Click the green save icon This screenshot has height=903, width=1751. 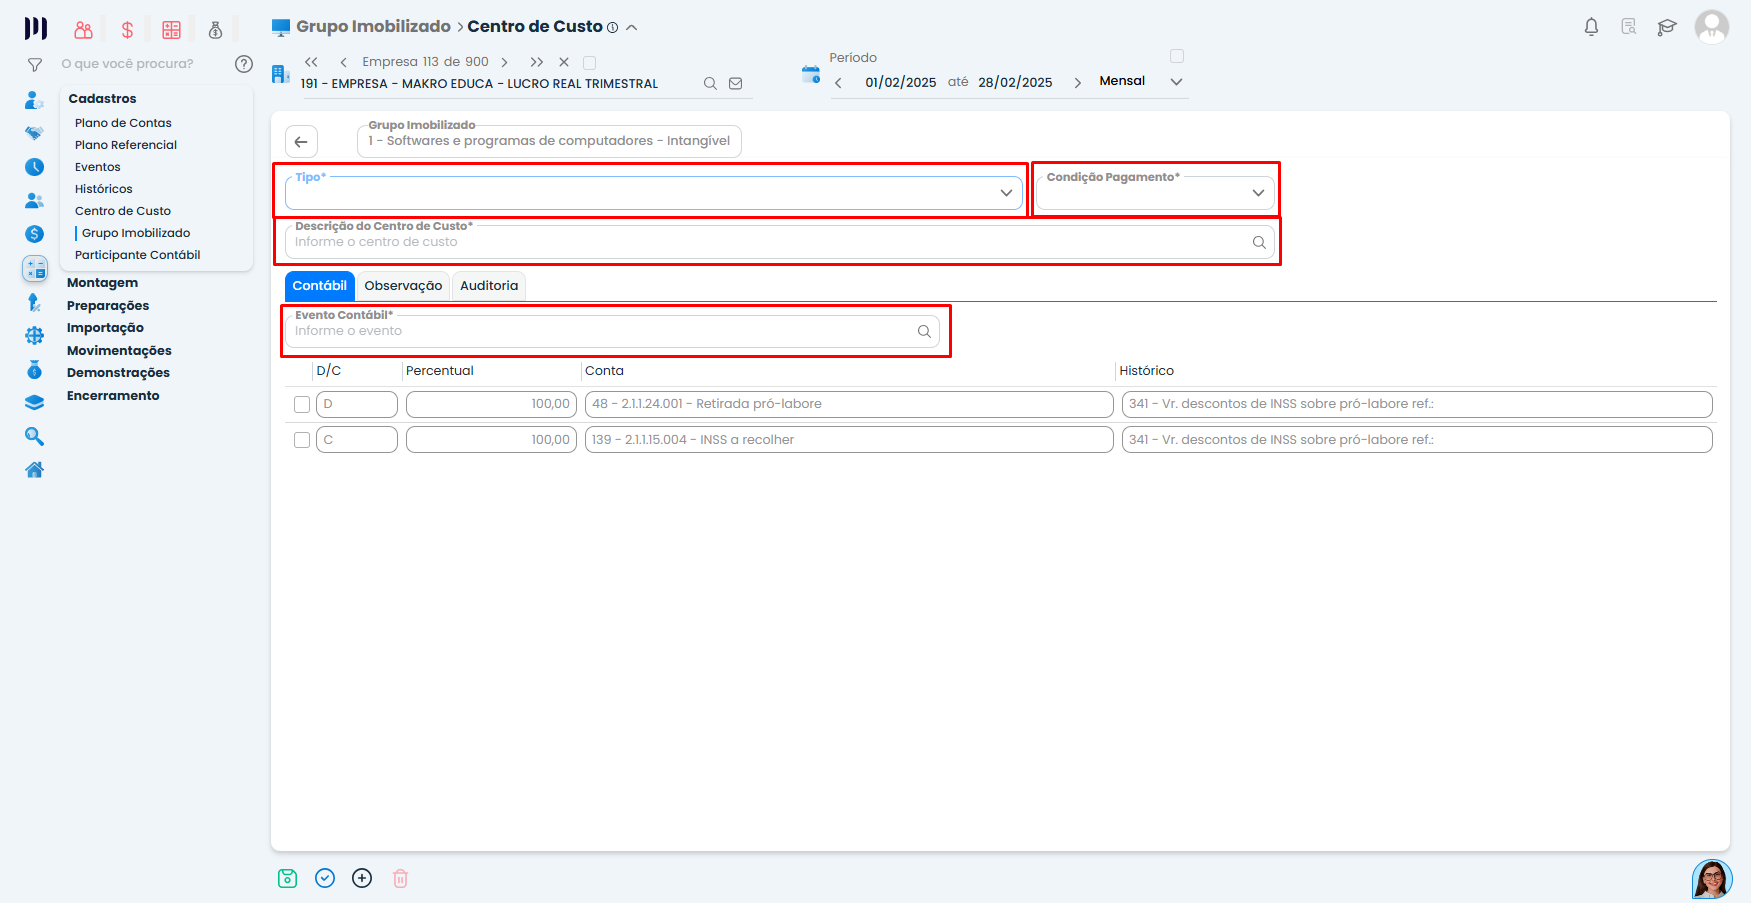coord(288,878)
